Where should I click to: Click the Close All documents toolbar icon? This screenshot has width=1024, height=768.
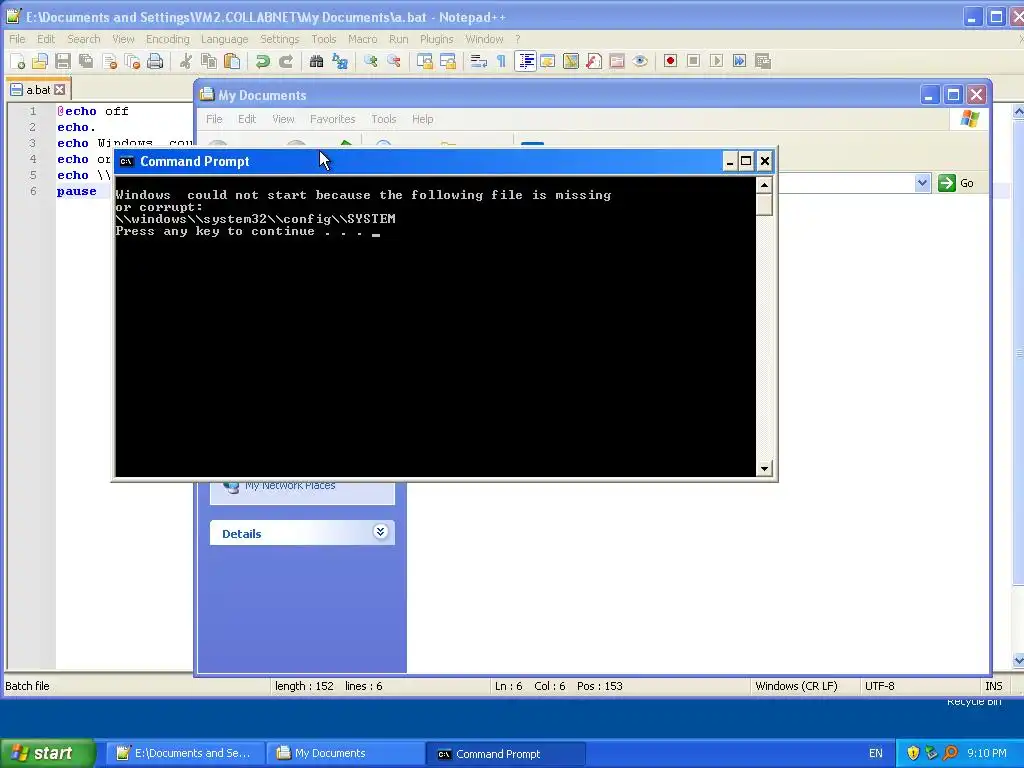(133, 61)
